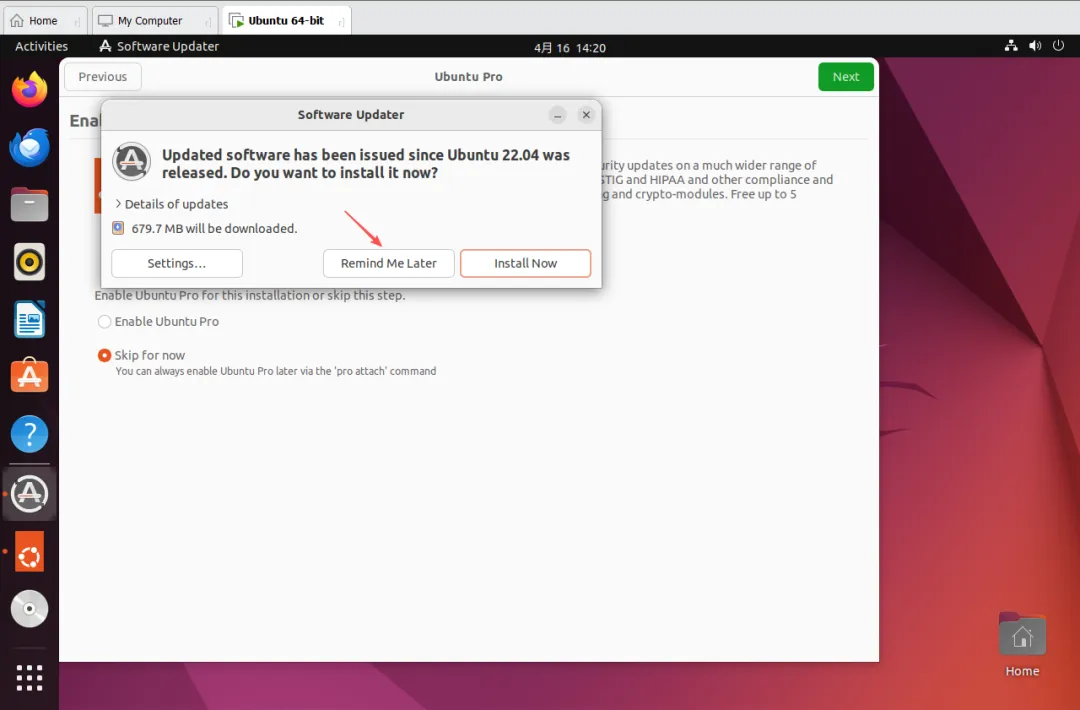Select Enable Ubuntu Pro radio option
This screenshot has width=1080, height=710.
tap(105, 322)
